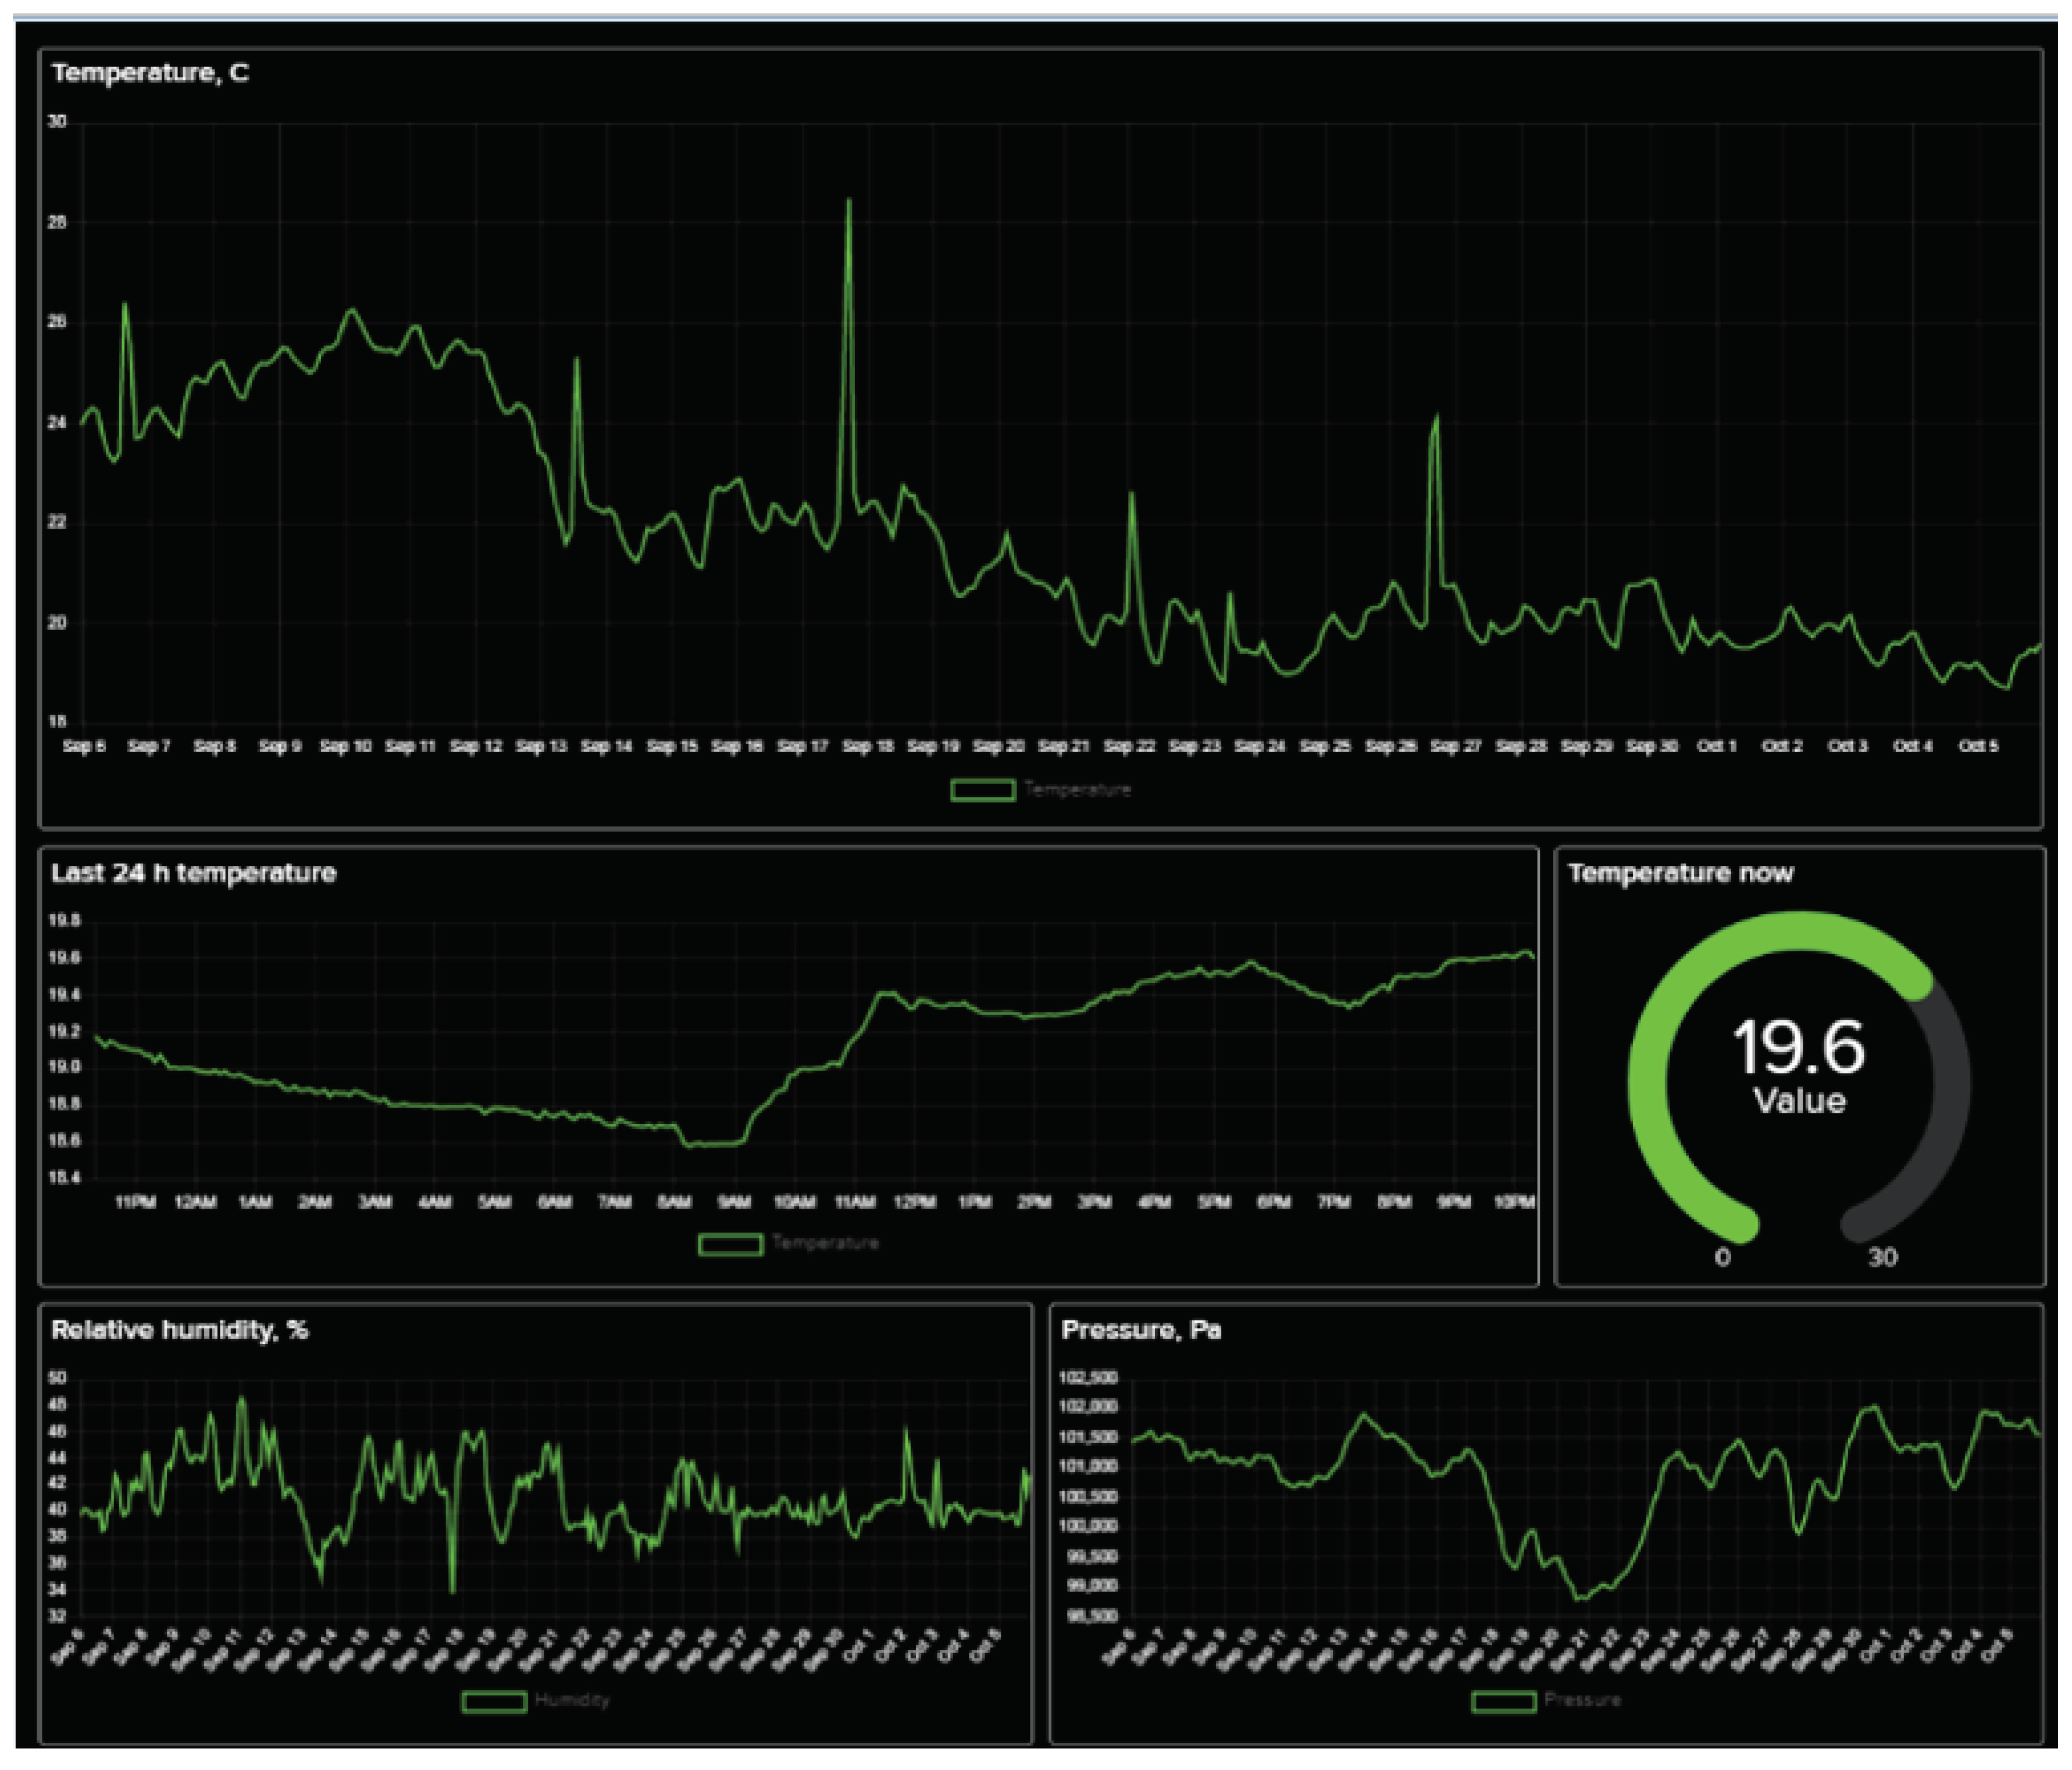Click Relative humidity, % panel title
Viewport: 2072px width, 1770px height.
(179, 1330)
